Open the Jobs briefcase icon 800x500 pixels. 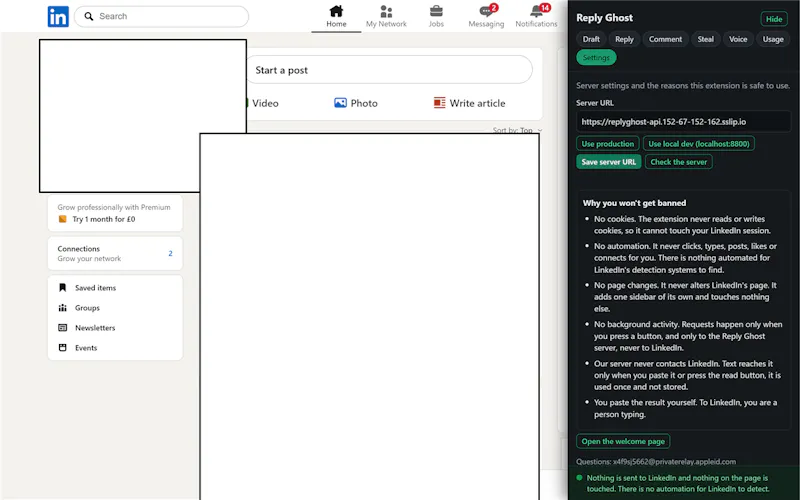(436, 11)
